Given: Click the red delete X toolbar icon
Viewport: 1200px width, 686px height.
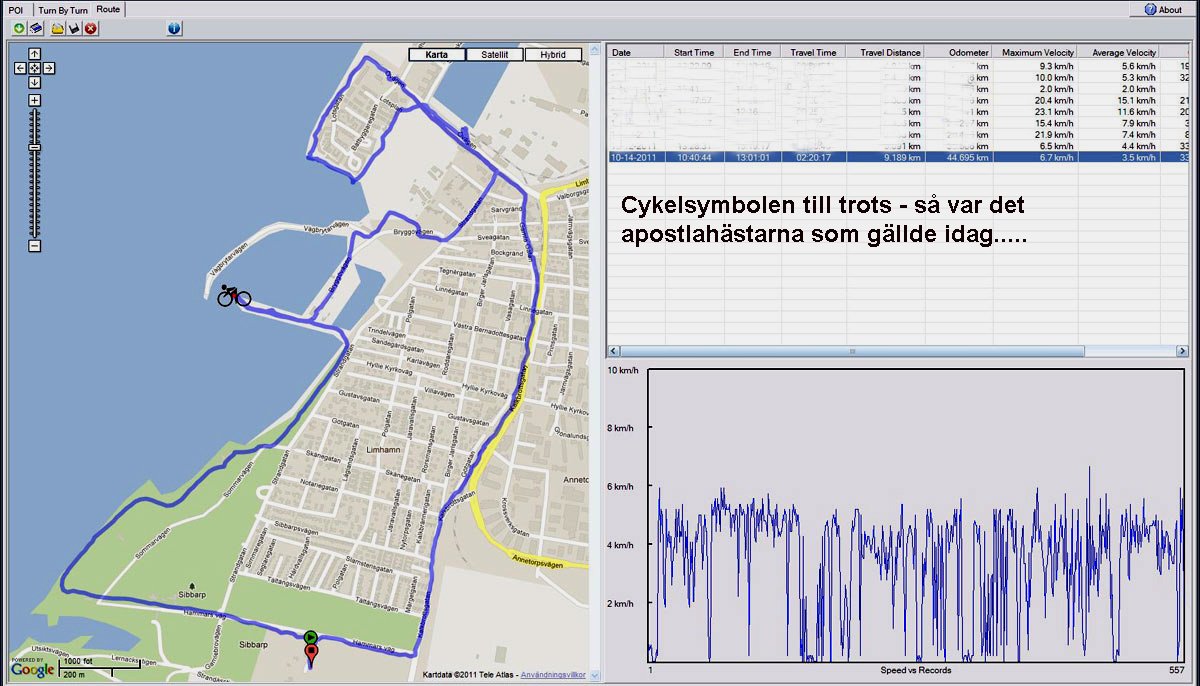Looking at the screenshot, I should point(91,28).
